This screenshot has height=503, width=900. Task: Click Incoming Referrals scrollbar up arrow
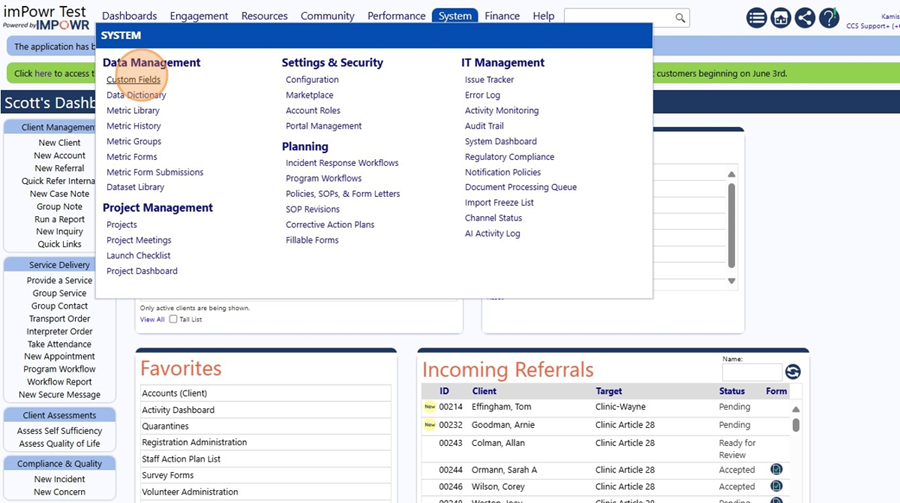796,409
